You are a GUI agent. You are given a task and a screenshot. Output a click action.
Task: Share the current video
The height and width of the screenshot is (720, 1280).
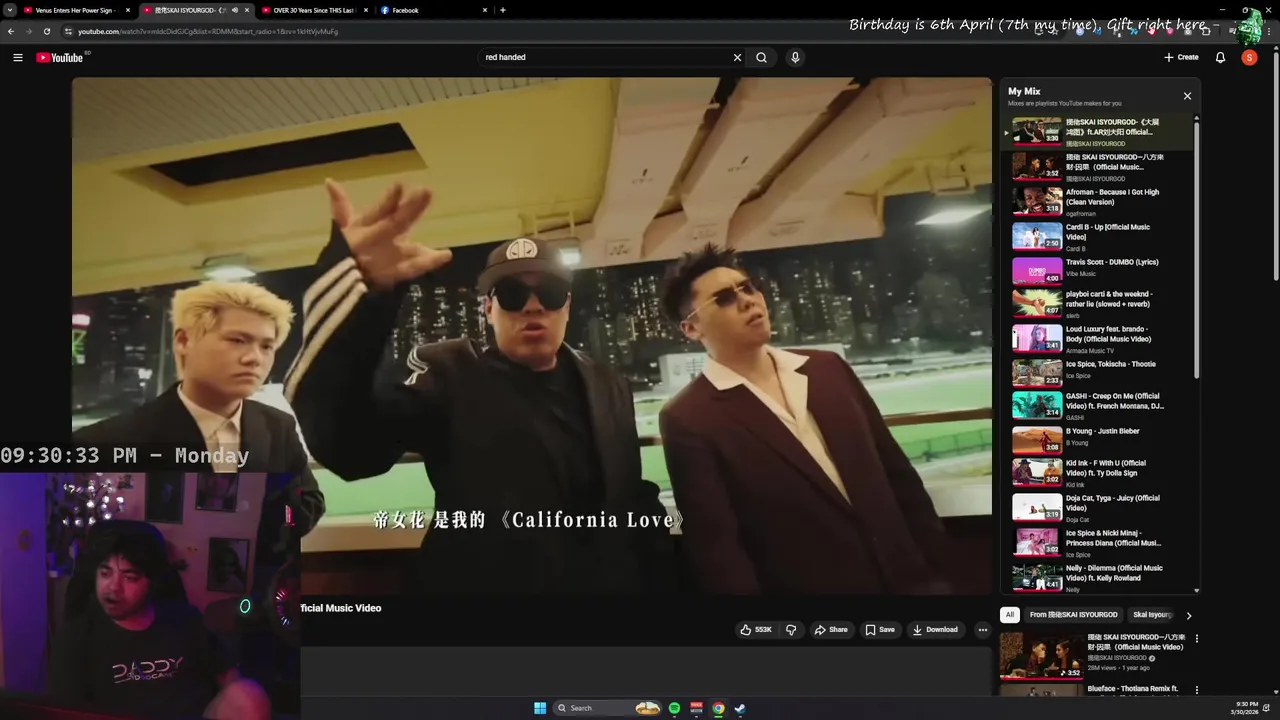point(831,630)
